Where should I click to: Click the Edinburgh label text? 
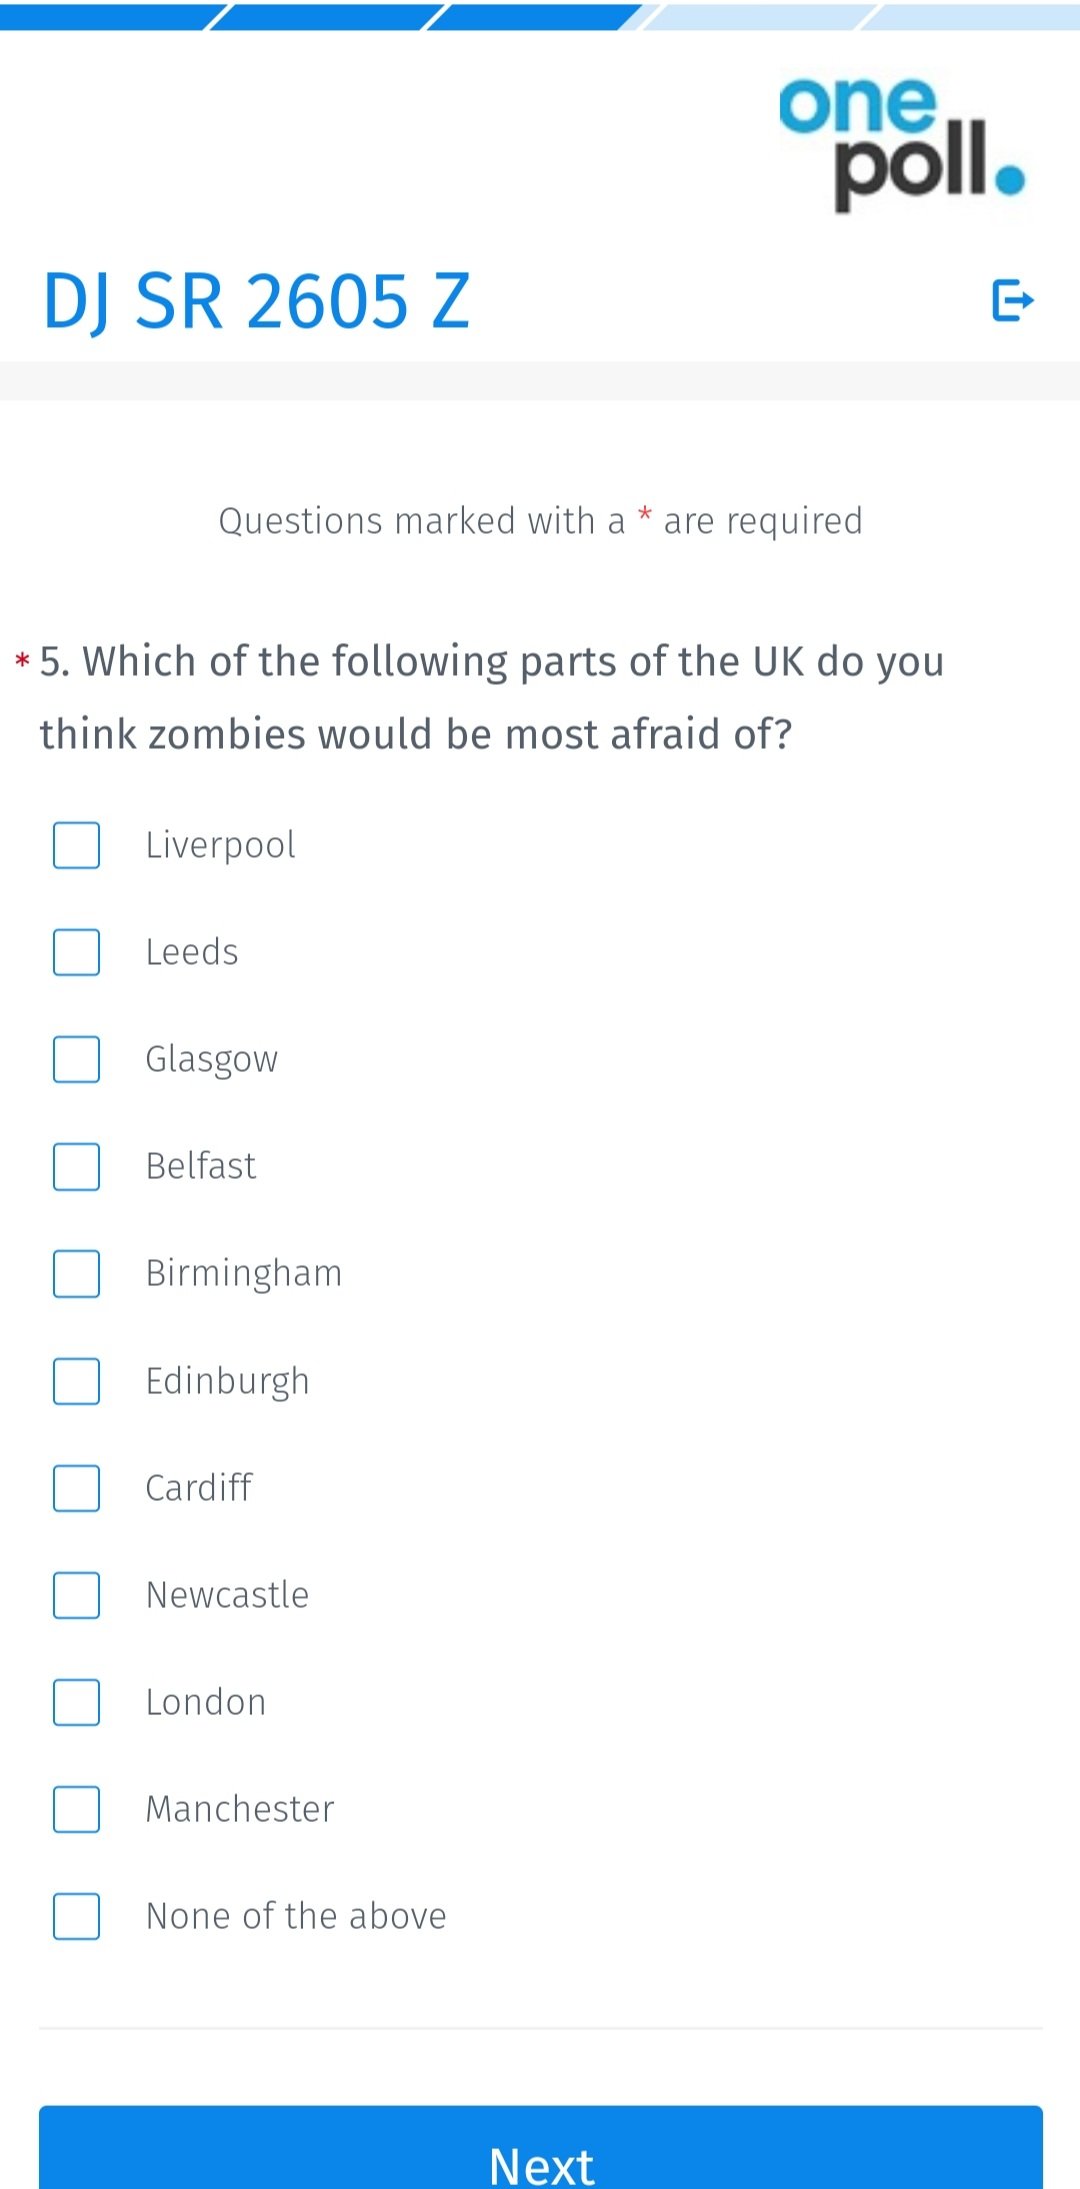coord(228,1382)
